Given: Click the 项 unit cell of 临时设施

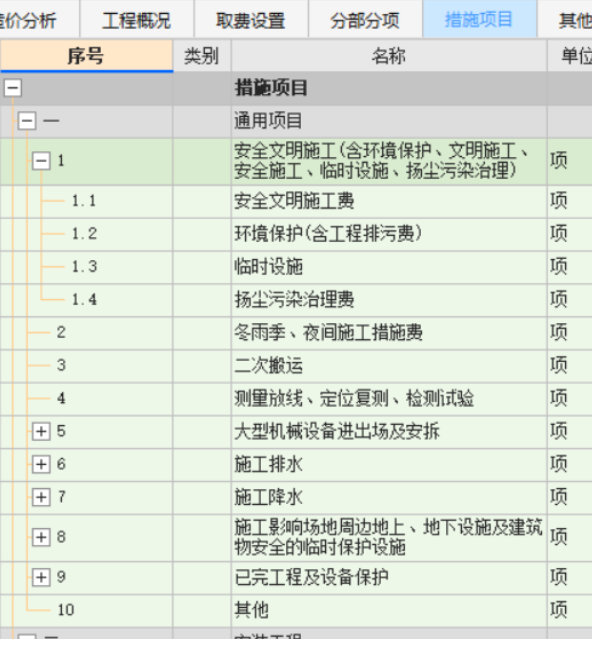Looking at the screenshot, I should (570, 267).
